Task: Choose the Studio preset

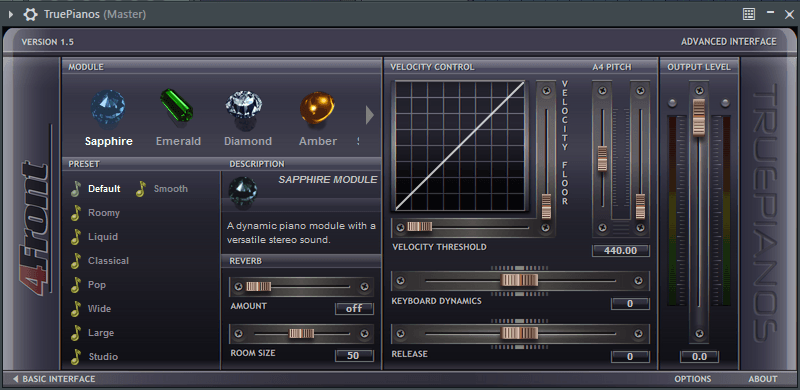Action: click(x=104, y=356)
